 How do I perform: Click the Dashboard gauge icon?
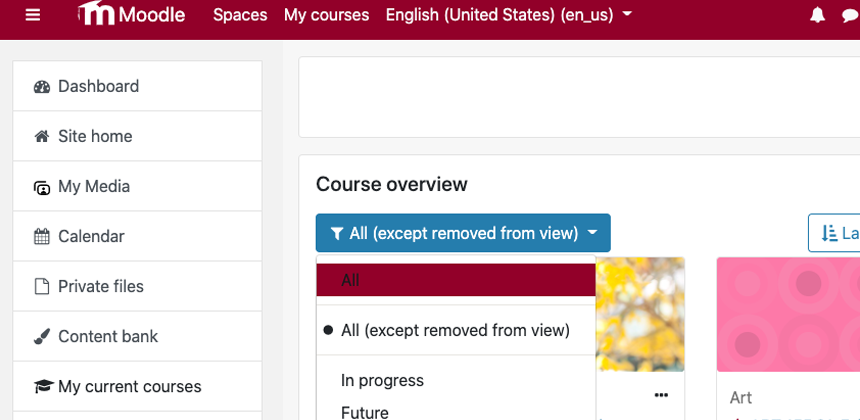42,86
